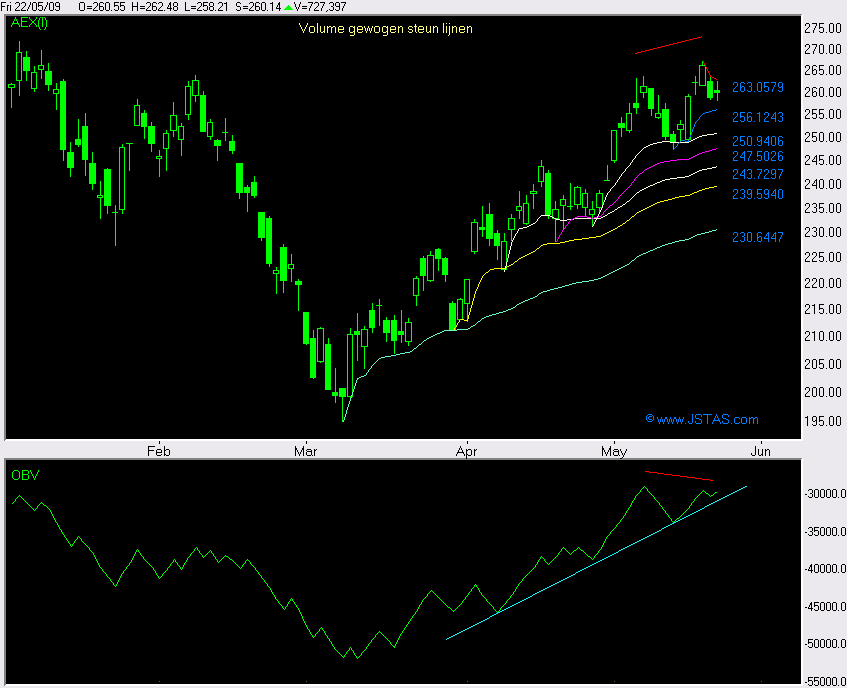Select the 243.7297 support level label

pos(757,174)
